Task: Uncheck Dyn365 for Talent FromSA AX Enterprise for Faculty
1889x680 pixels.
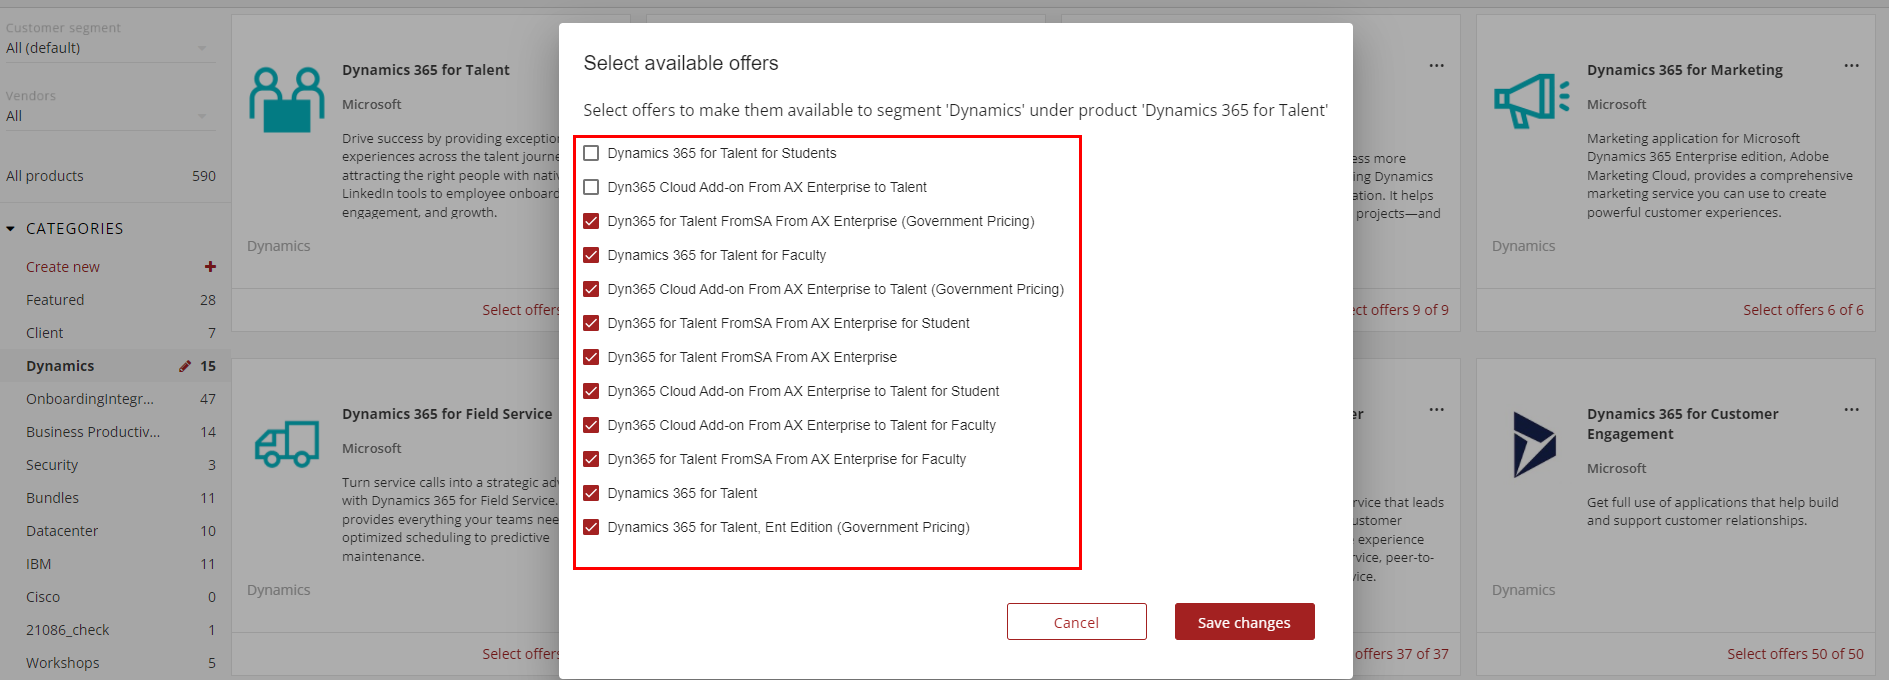Action: (591, 459)
